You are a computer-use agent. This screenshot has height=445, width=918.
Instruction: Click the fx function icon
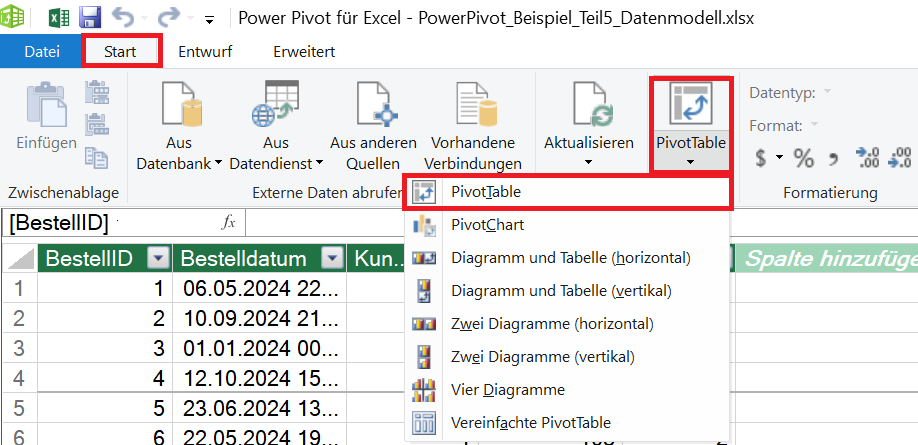pos(228,222)
